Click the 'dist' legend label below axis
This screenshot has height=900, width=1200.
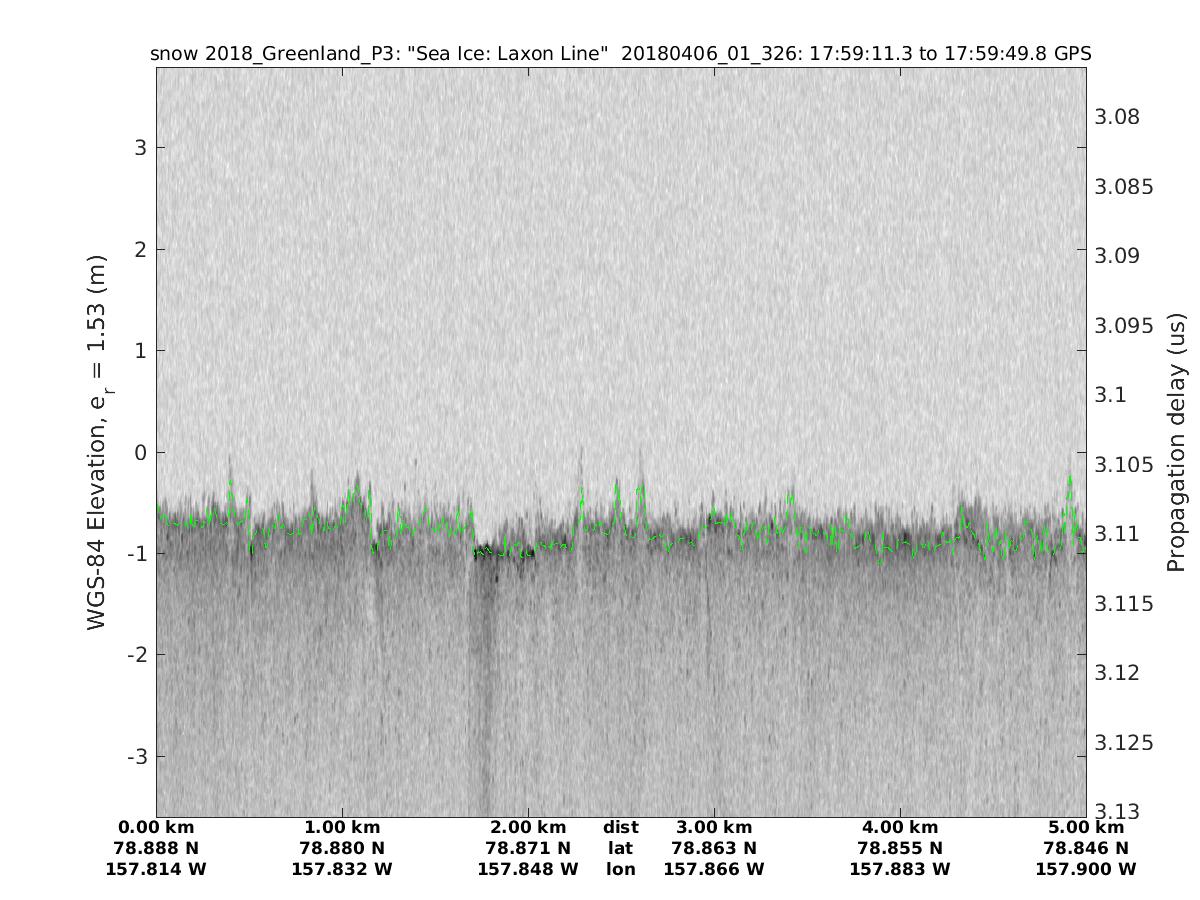pyautogui.click(x=621, y=828)
